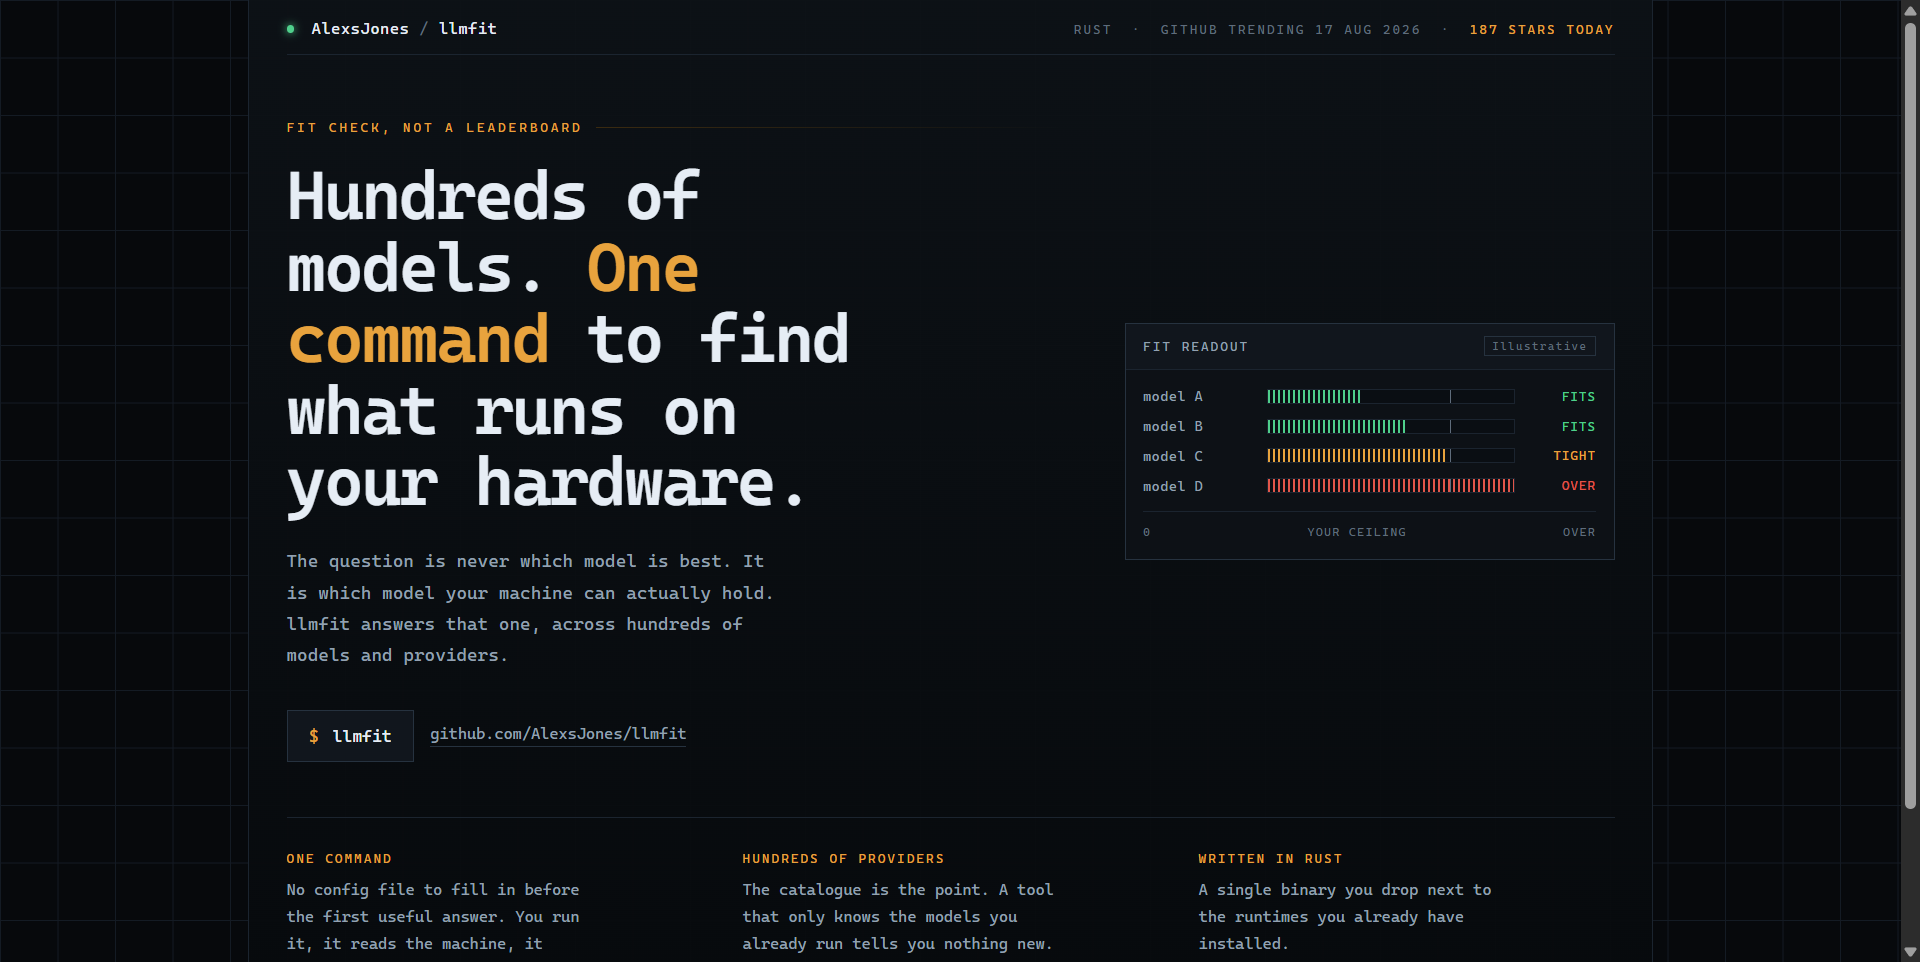Click the YOUR CEILING axis label
The image size is (1920, 962).
pyautogui.click(x=1356, y=532)
